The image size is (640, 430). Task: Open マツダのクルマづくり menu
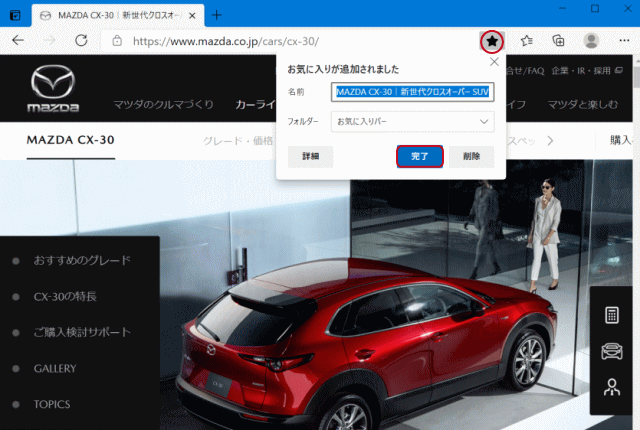pyautogui.click(x=164, y=104)
